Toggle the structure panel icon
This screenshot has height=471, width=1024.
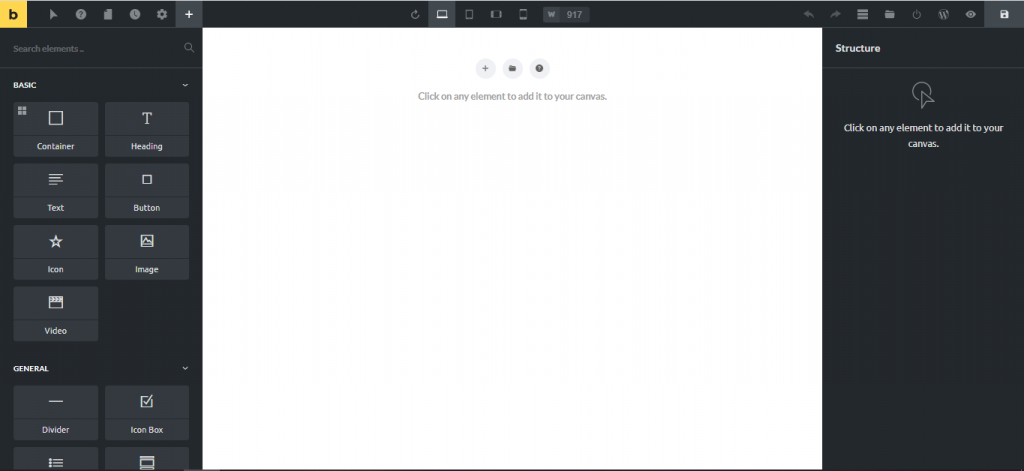[863, 14]
